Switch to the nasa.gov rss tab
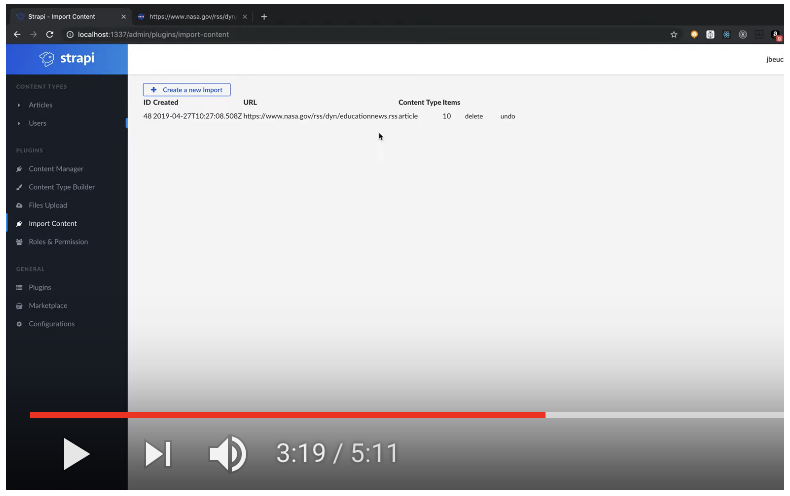 click(x=193, y=17)
